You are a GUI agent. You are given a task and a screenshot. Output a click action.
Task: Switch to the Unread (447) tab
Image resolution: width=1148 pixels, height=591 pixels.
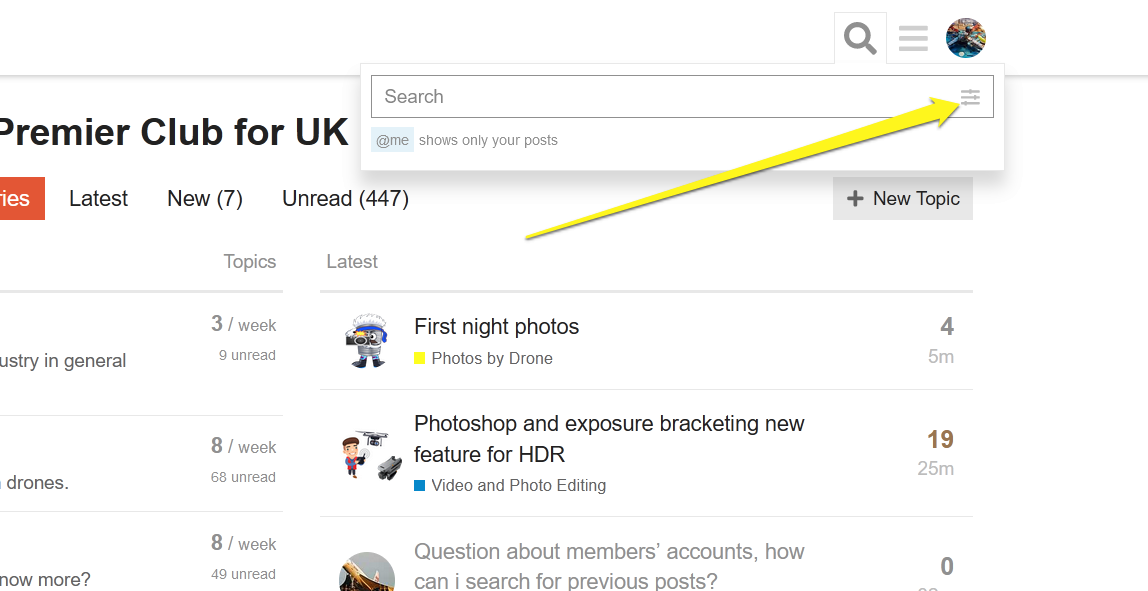pyautogui.click(x=345, y=199)
